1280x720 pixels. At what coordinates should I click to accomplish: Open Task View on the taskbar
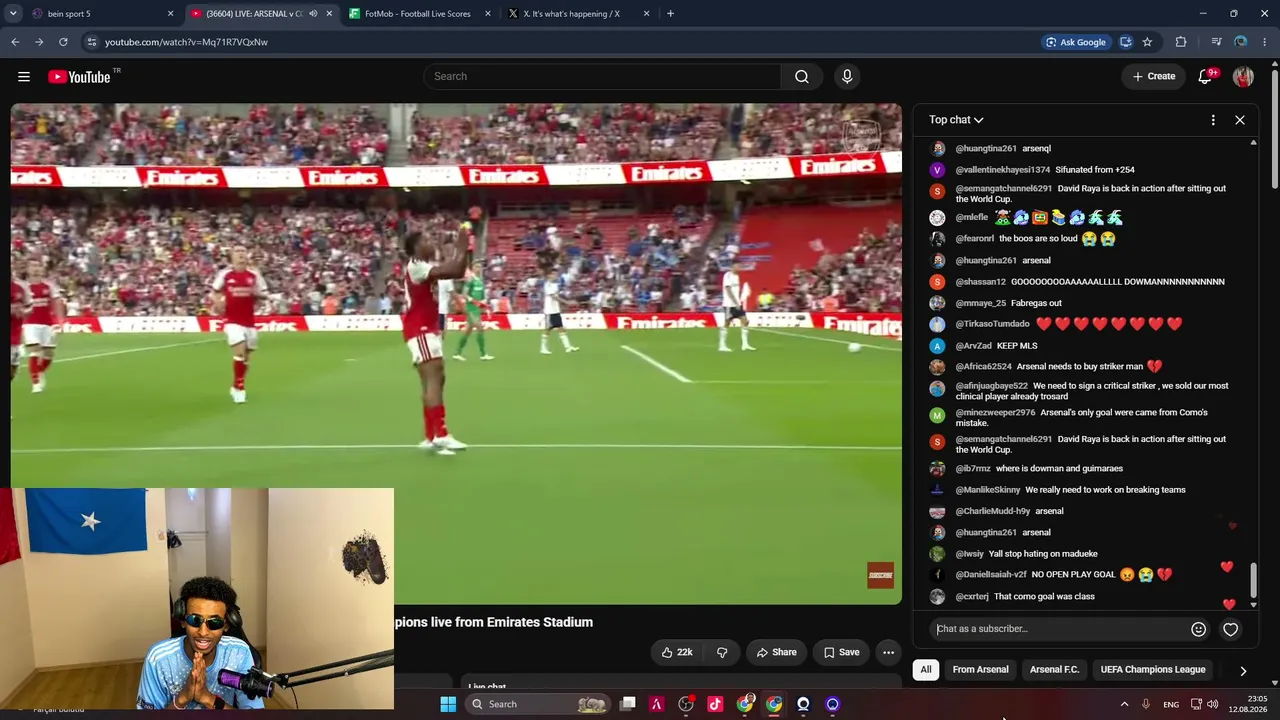[628, 704]
